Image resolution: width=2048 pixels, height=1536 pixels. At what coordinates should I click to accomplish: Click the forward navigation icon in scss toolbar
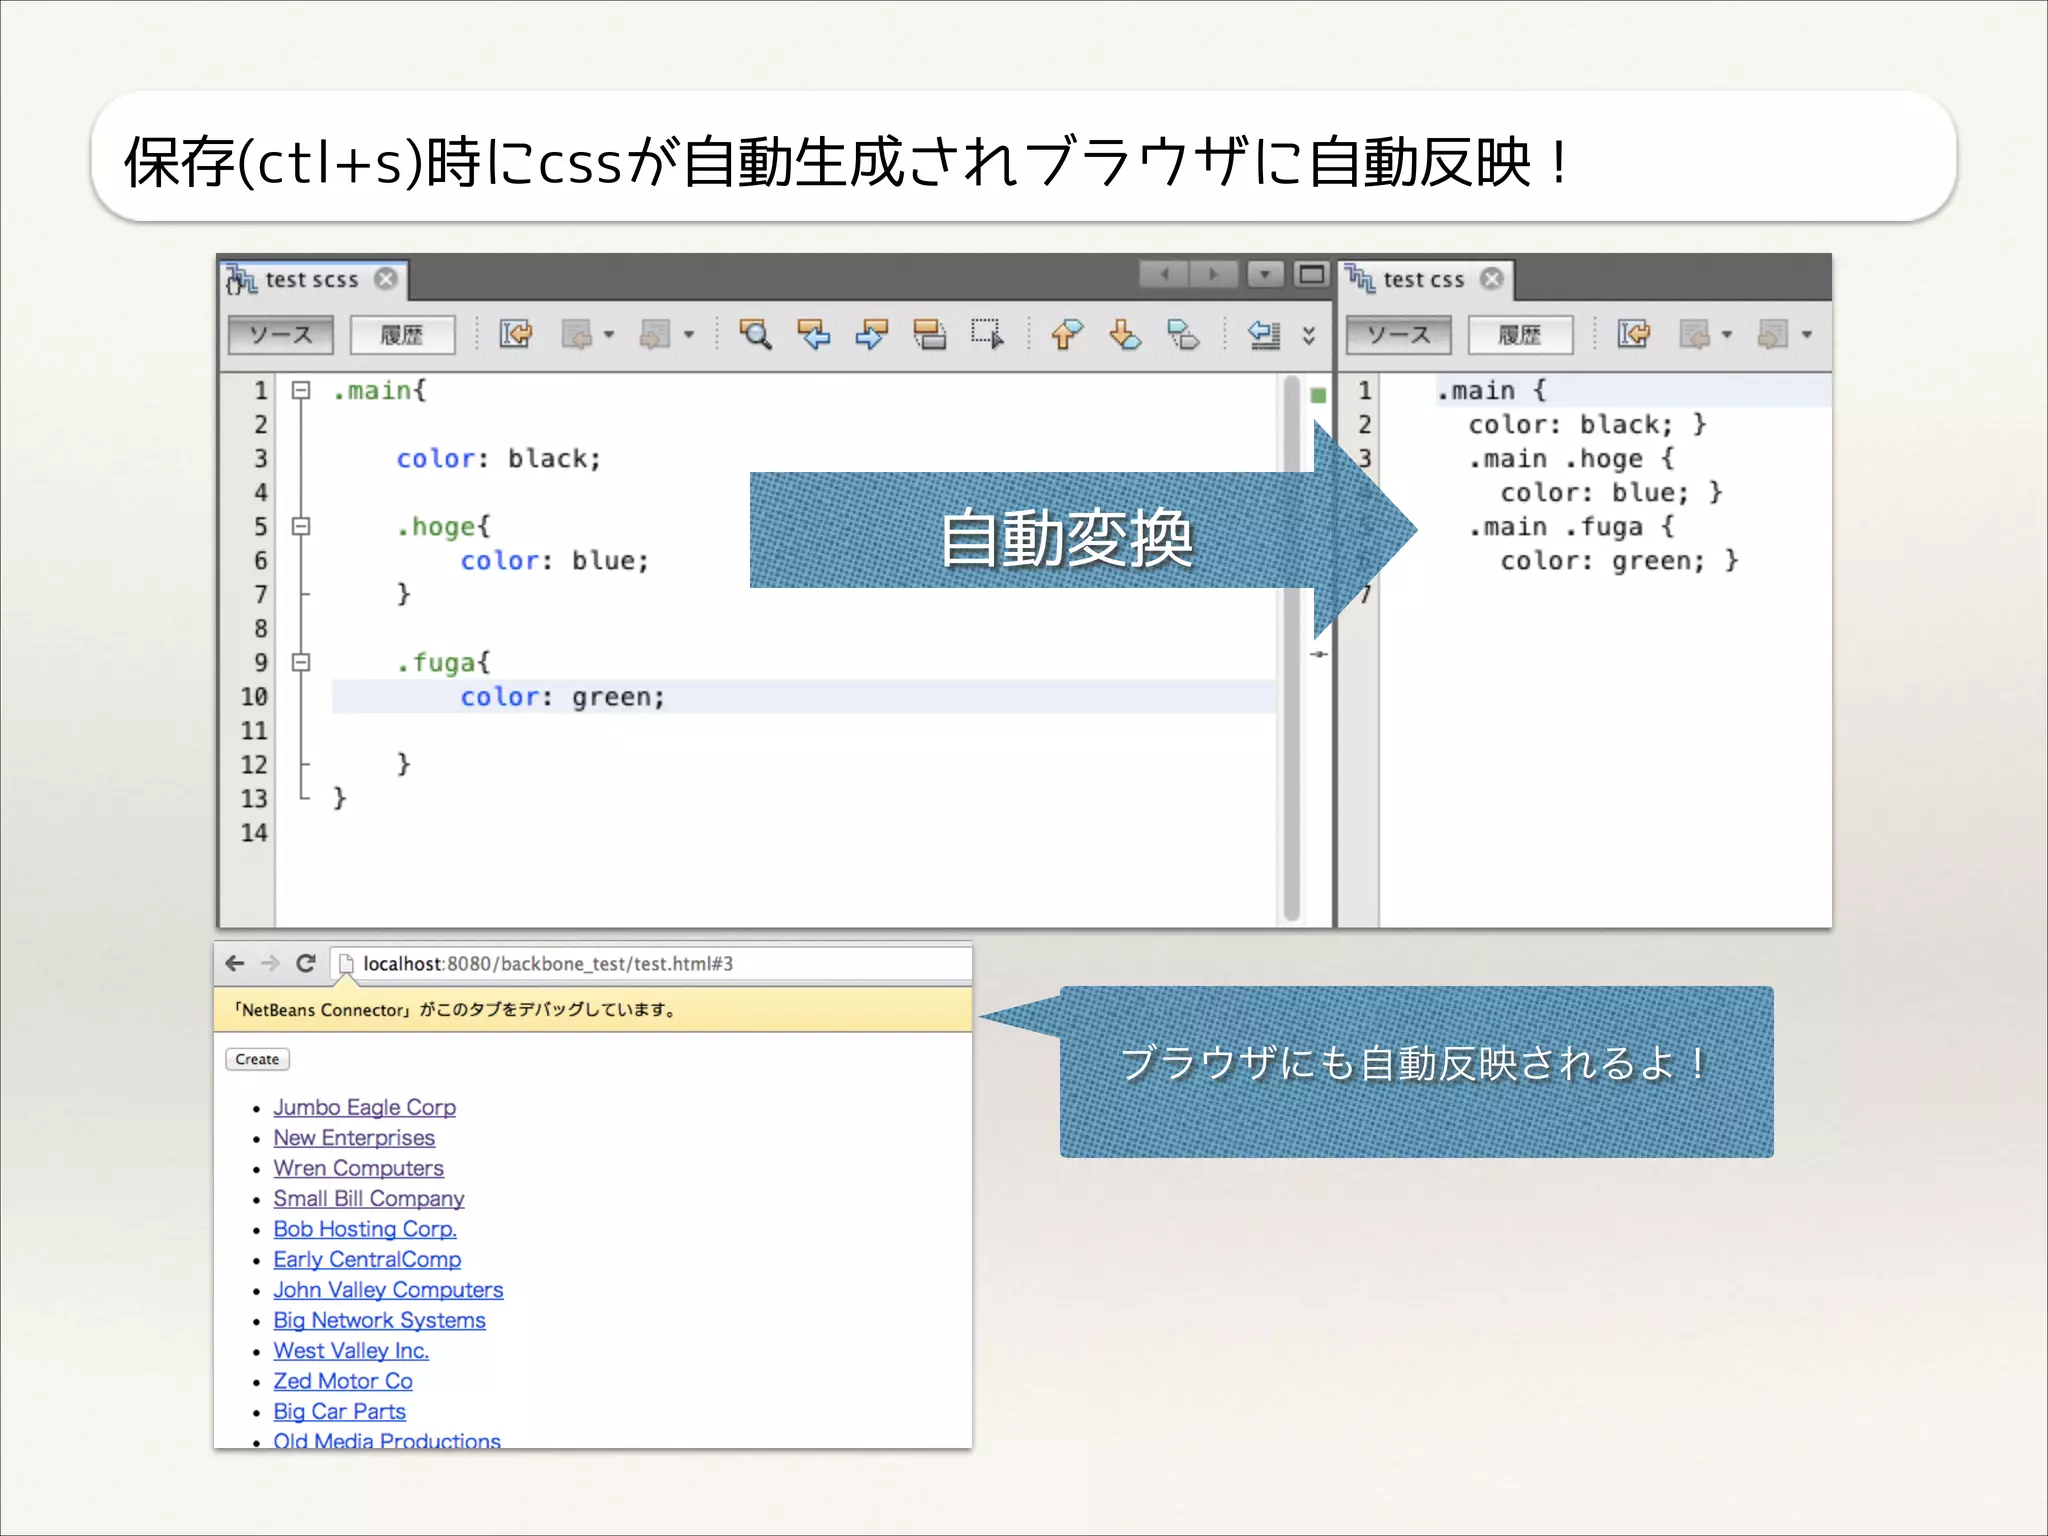(x=655, y=334)
